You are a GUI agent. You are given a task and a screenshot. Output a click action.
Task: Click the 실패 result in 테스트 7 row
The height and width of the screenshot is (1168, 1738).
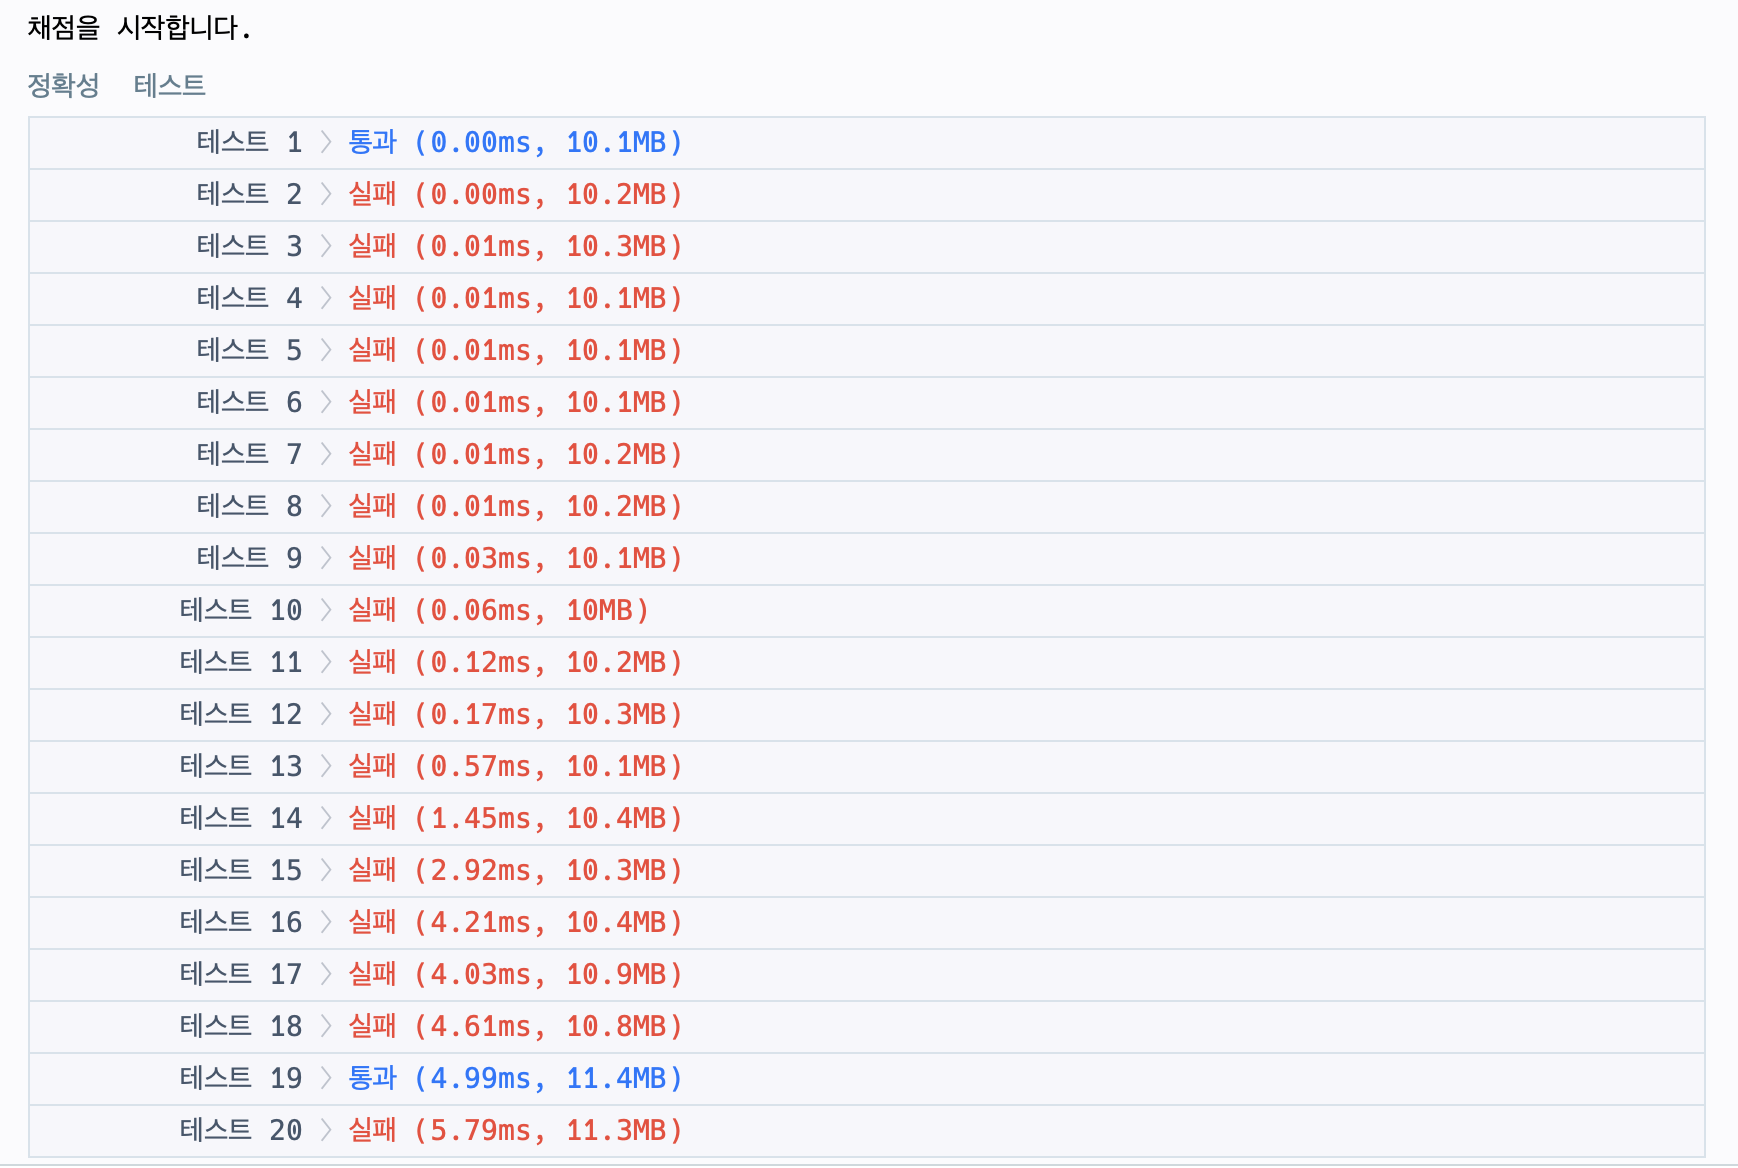tap(515, 454)
